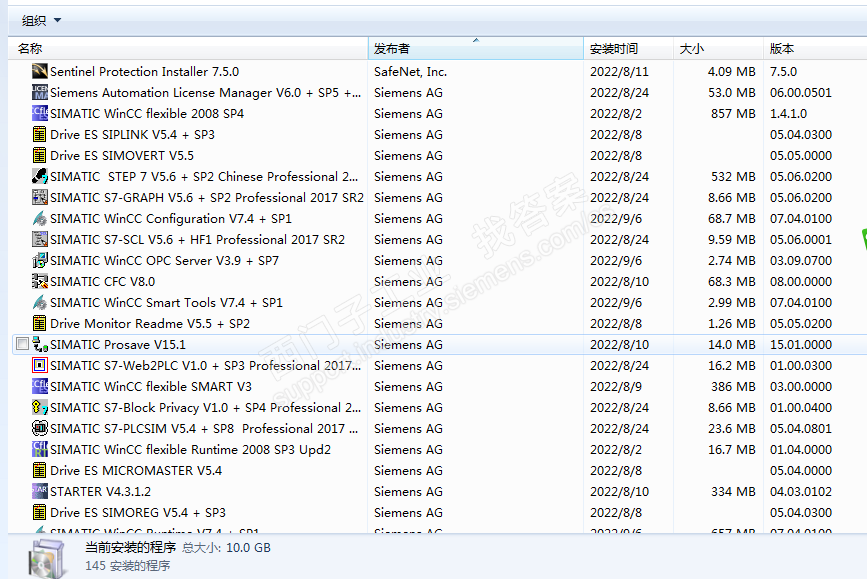Sort by the 名称 column header
This screenshot has width=867, height=579.
[188, 49]
